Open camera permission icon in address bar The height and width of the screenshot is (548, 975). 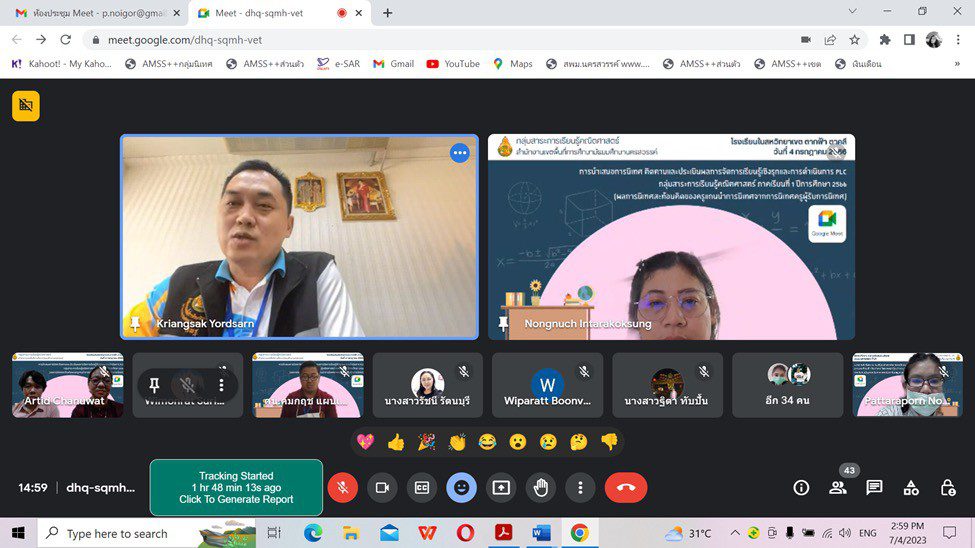click(806, 40)
